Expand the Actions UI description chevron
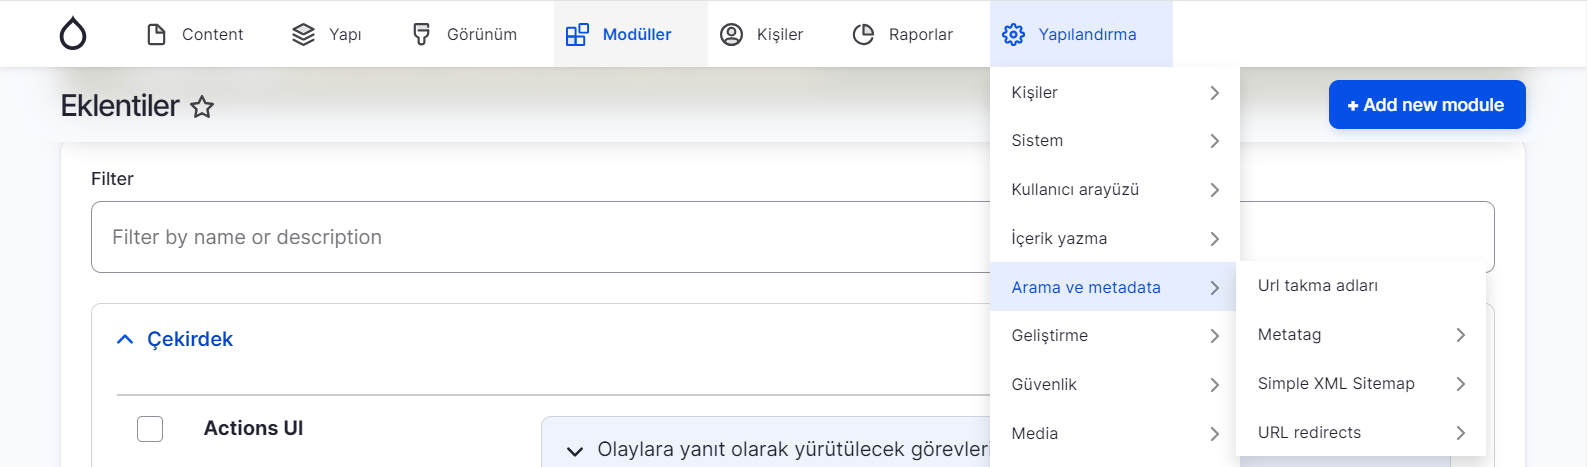The image size is (1587, 467). (575, 451)
